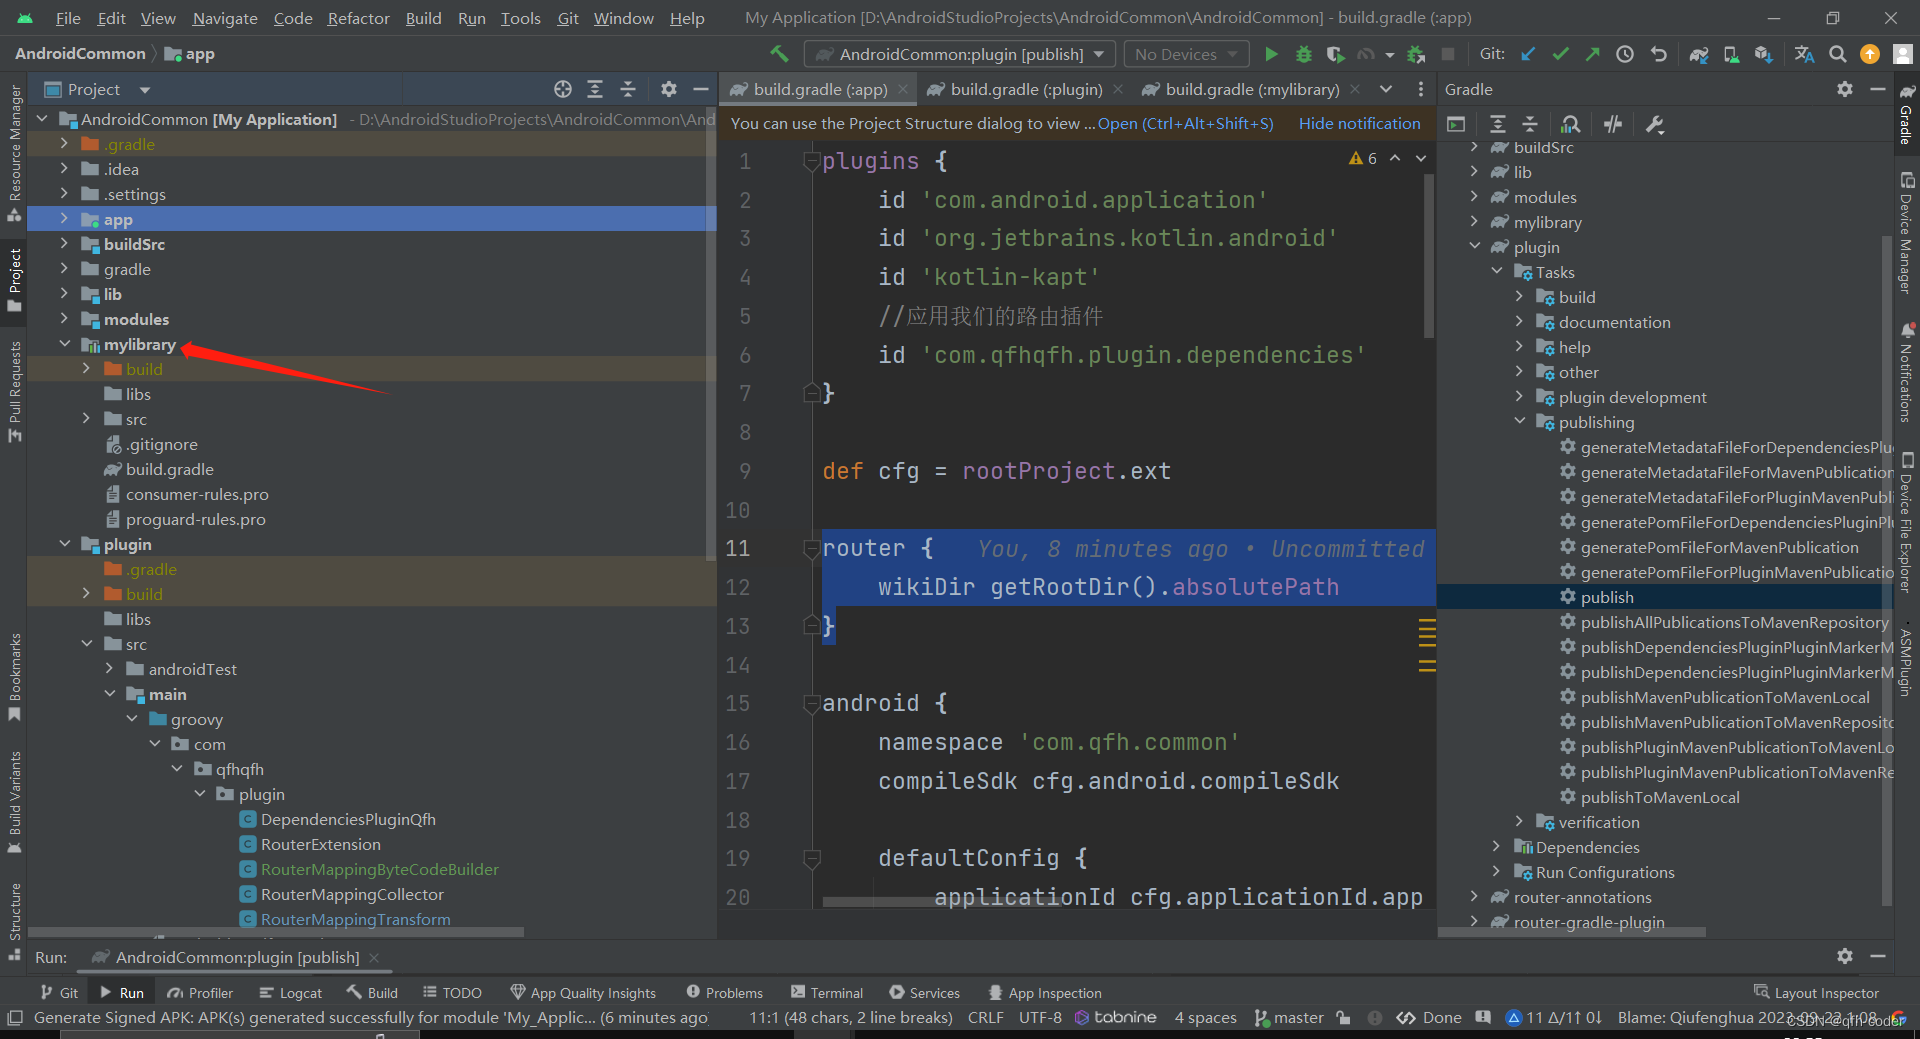The width and height of the screenshot is (1920, 1039).
Task: Click the green hammer Make Project icon
Action: [779, 54]
